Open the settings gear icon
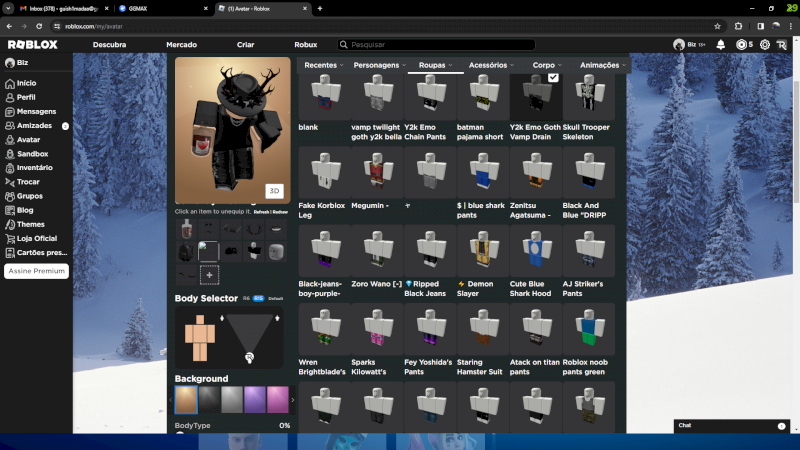Viewport: 800px width, 450px height. (765, 45)
